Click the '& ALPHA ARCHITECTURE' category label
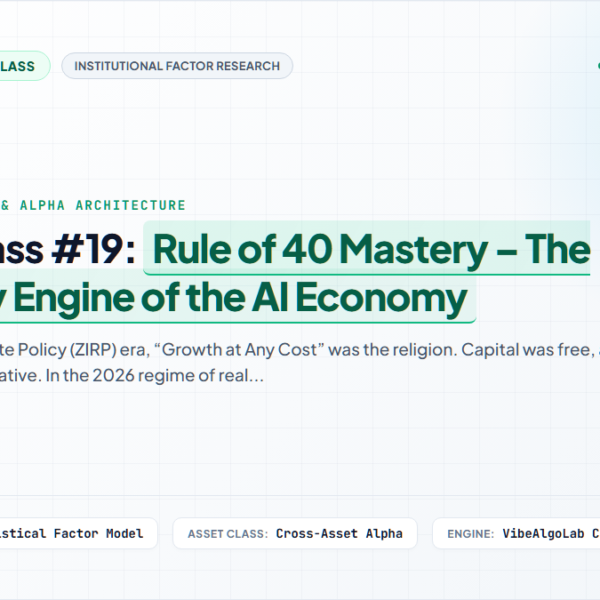 [x=93, y=205]
